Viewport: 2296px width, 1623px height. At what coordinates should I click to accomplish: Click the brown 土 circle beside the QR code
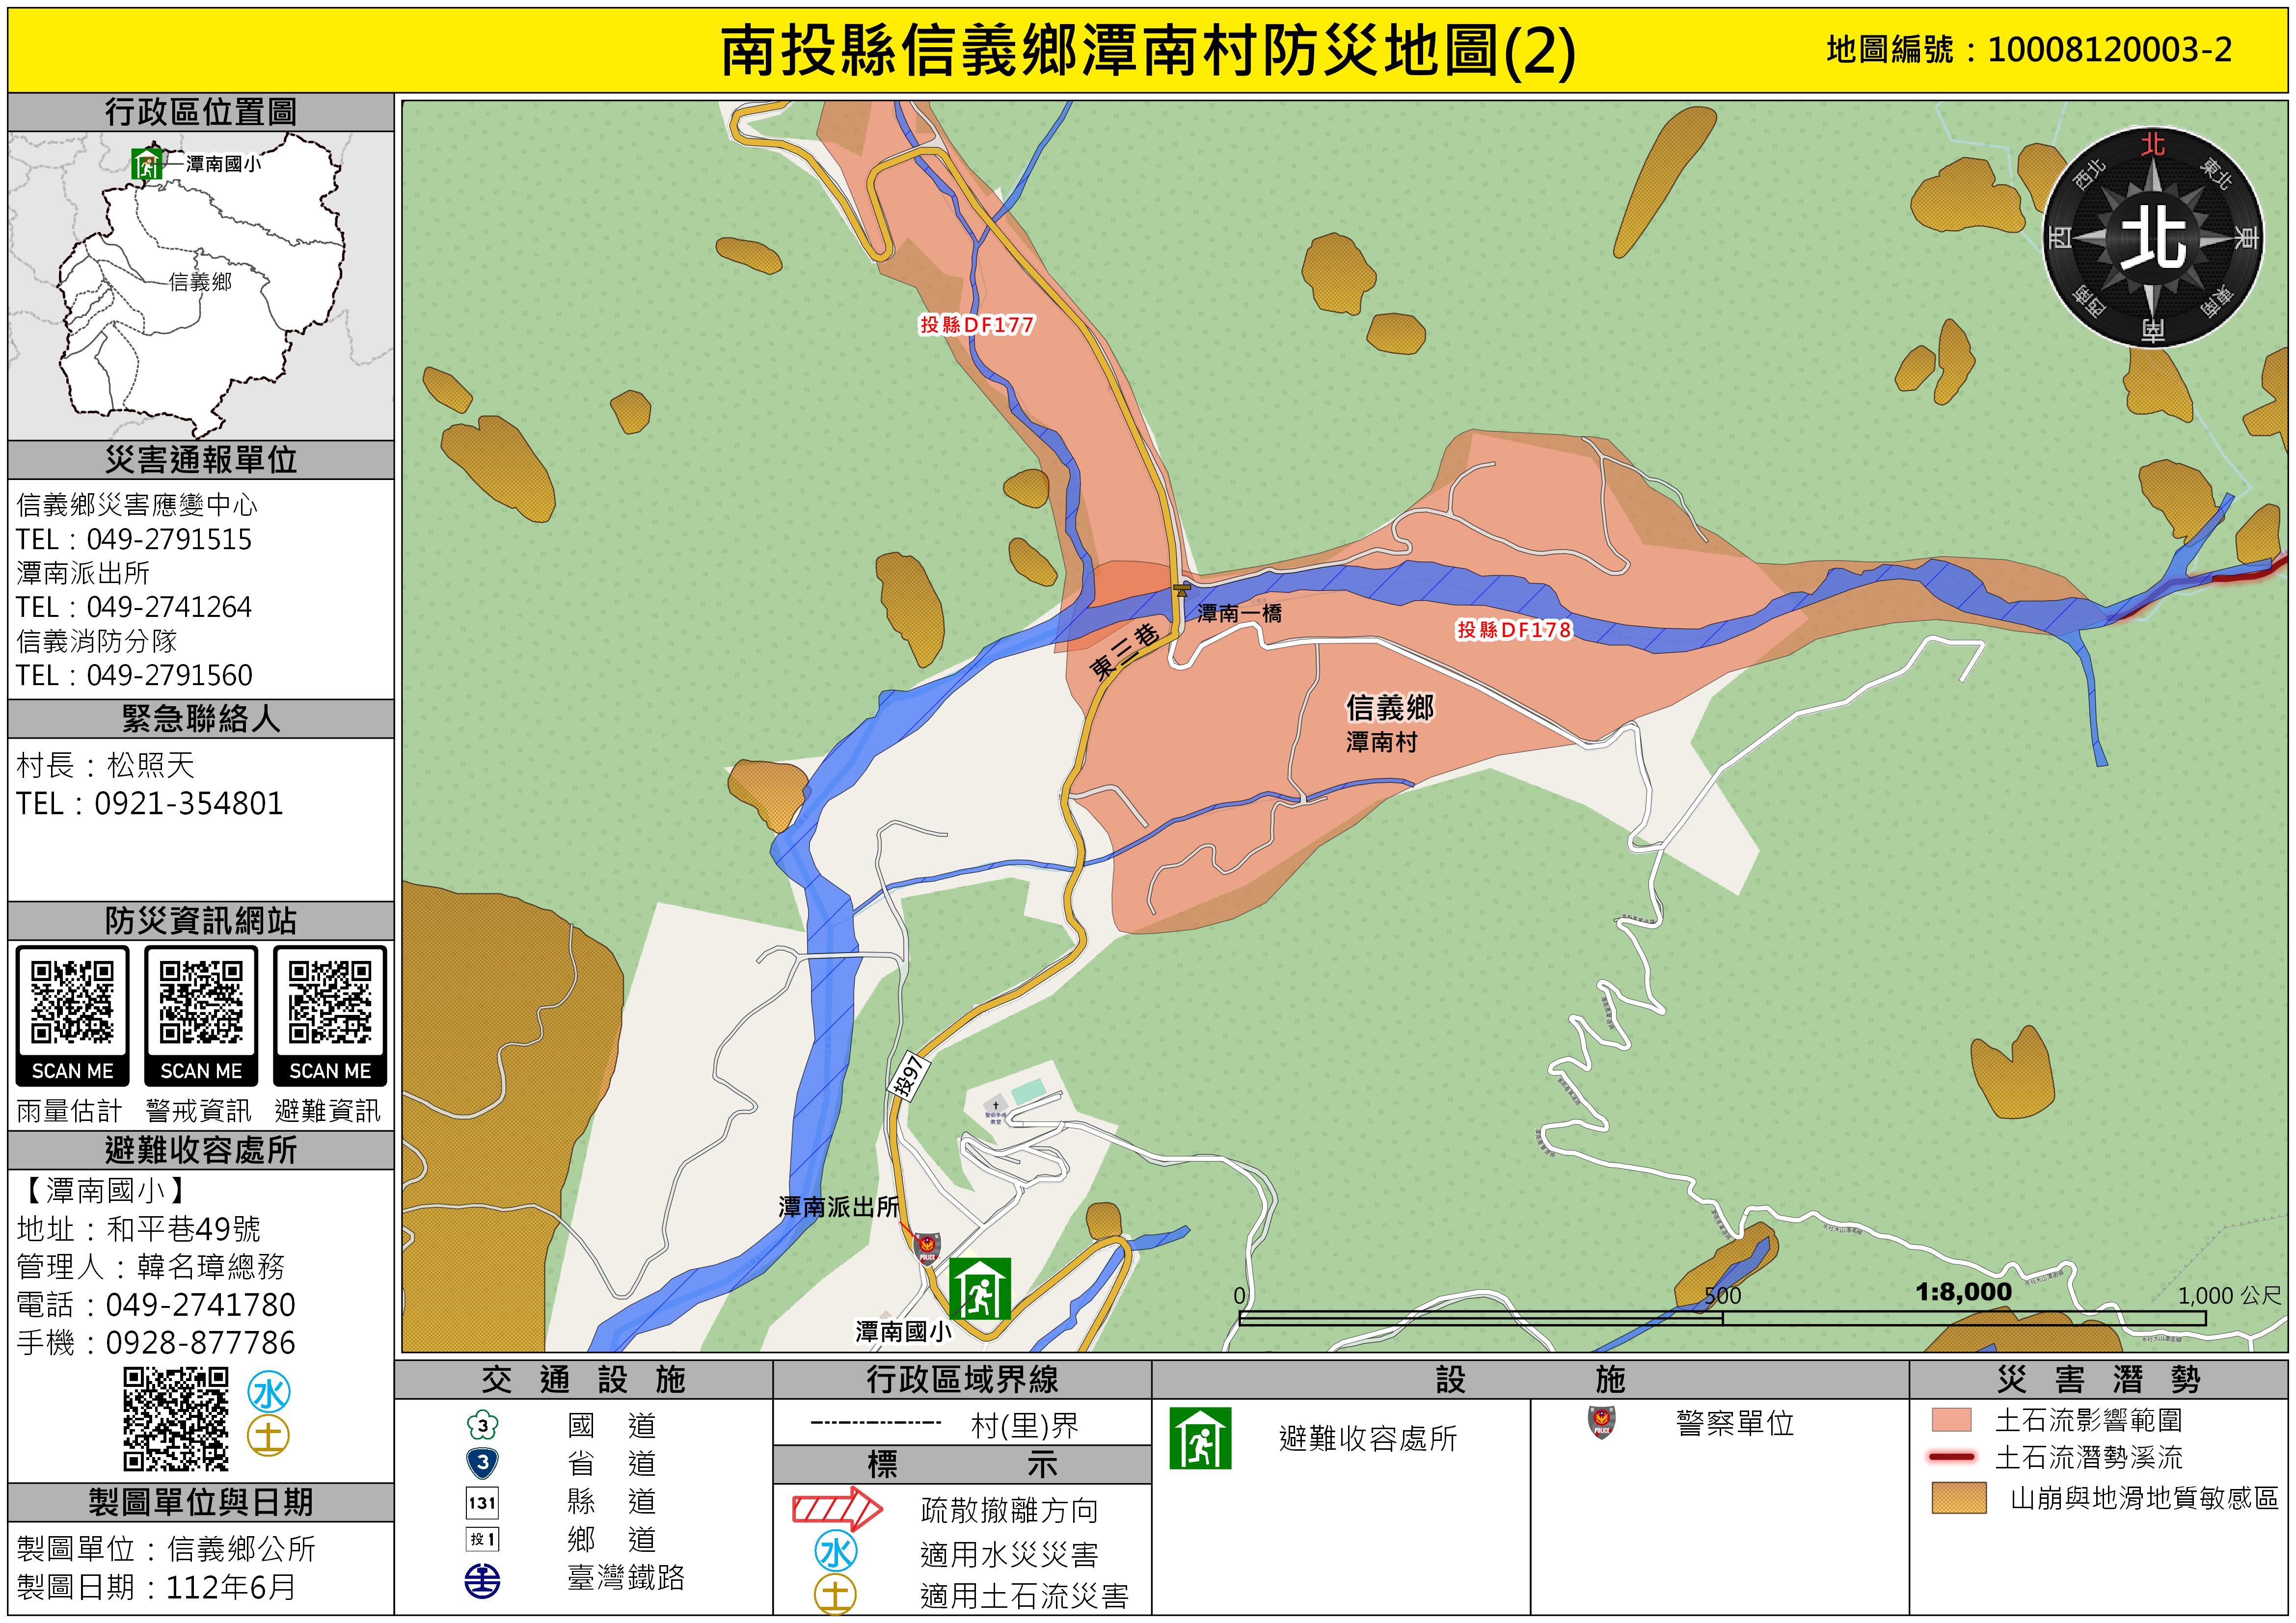click(268, 1436)
